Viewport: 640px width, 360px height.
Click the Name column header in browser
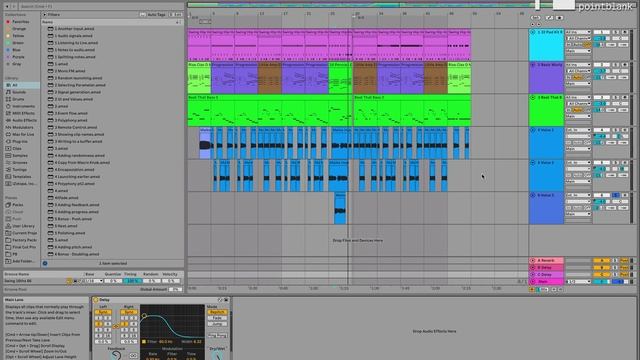(x=112, y=22)
